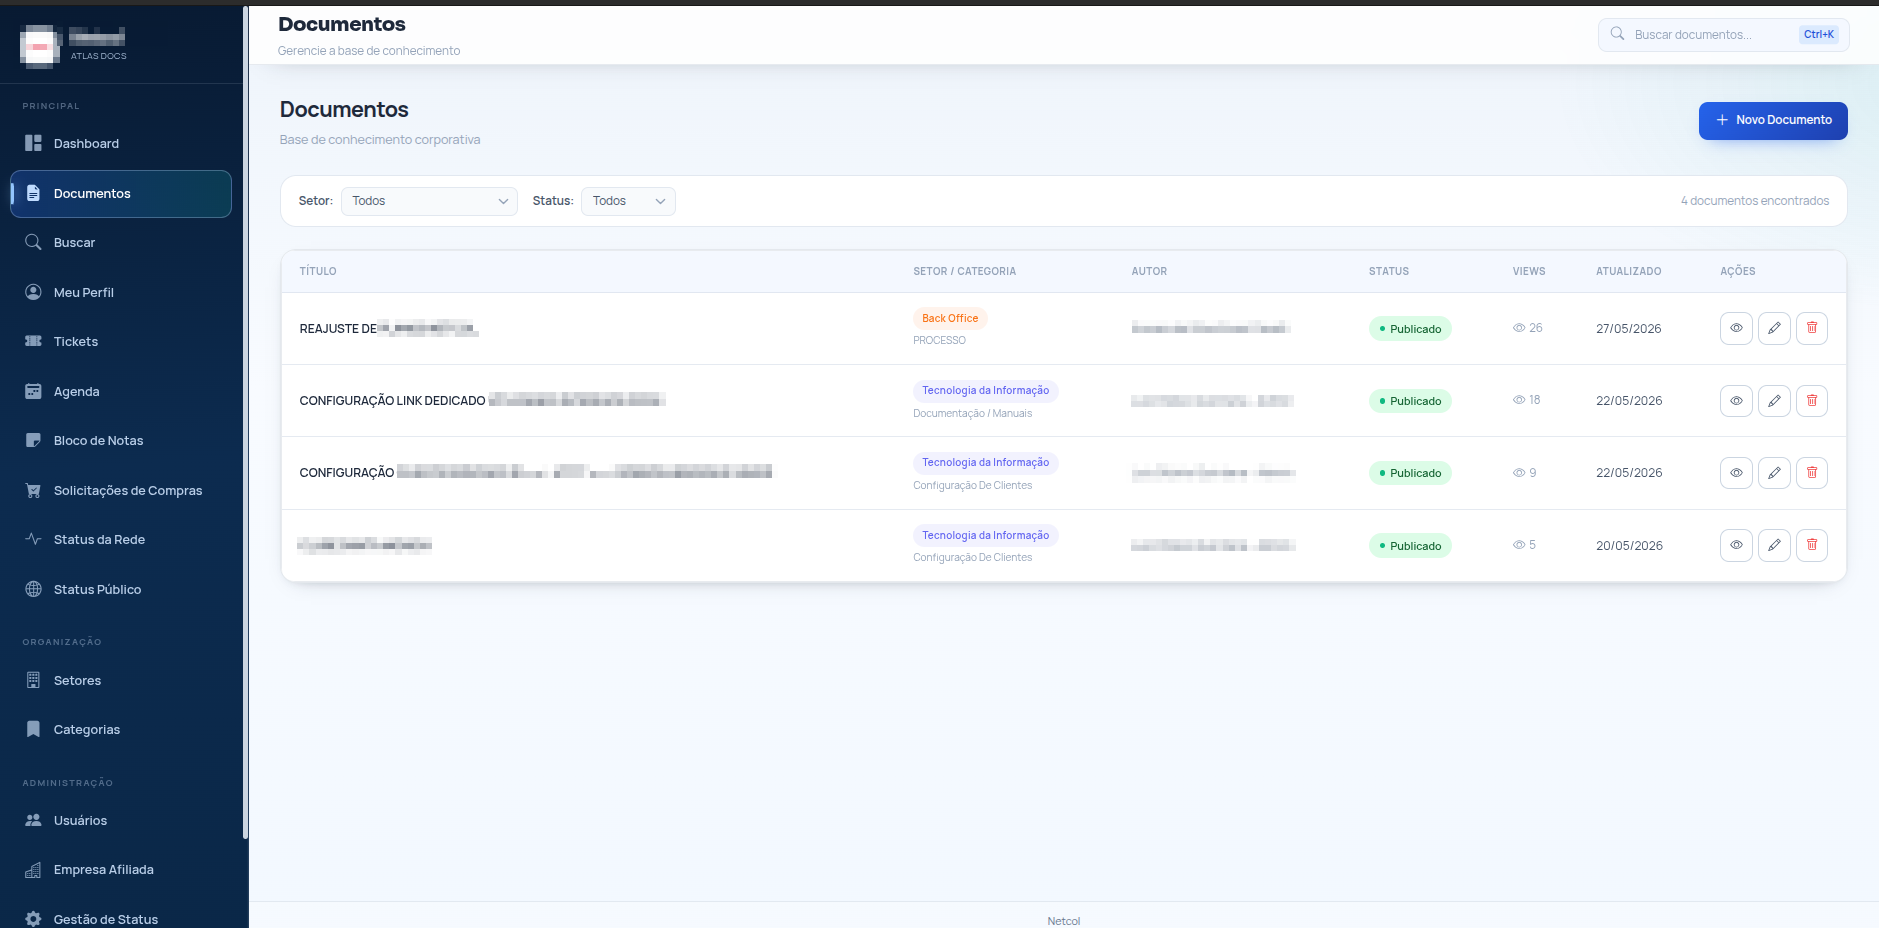Click the Empresa Afiliada icon
Viewport: 1879px width, 928px height.
coord(33,870)
